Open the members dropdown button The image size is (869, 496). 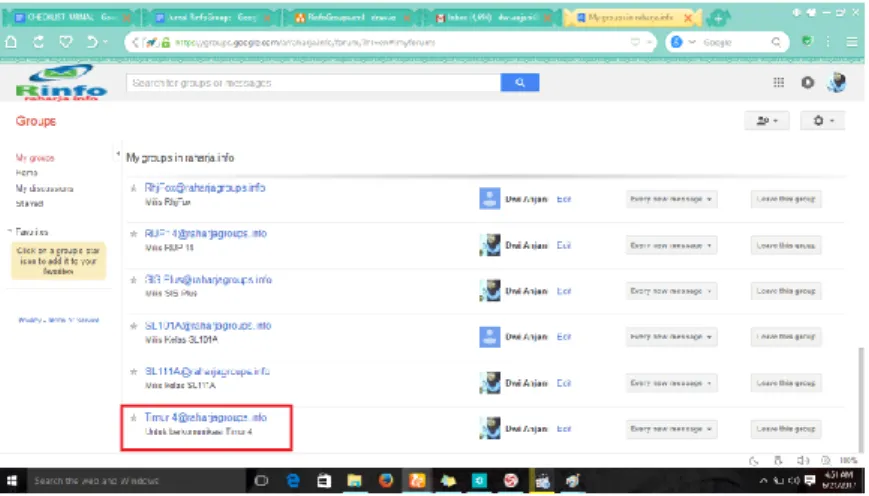point(766,121)
